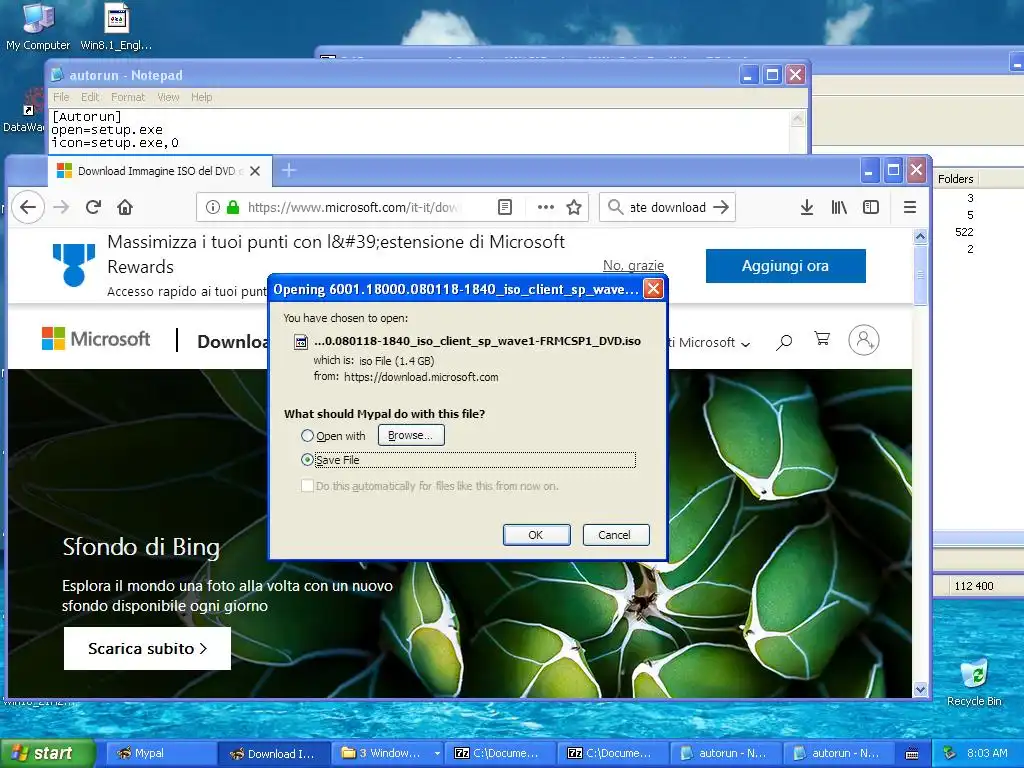Click Scarica subito button

coord(147,648)
